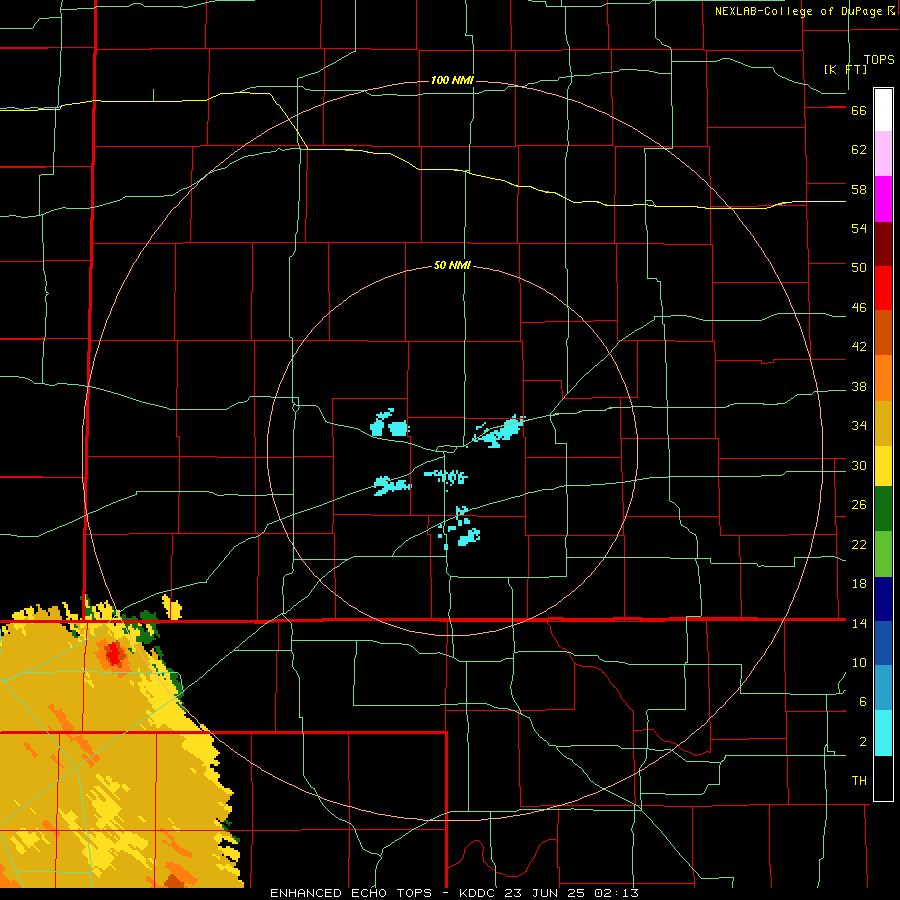
Task: Click legend value 50
Action: (x=859, y=268)
